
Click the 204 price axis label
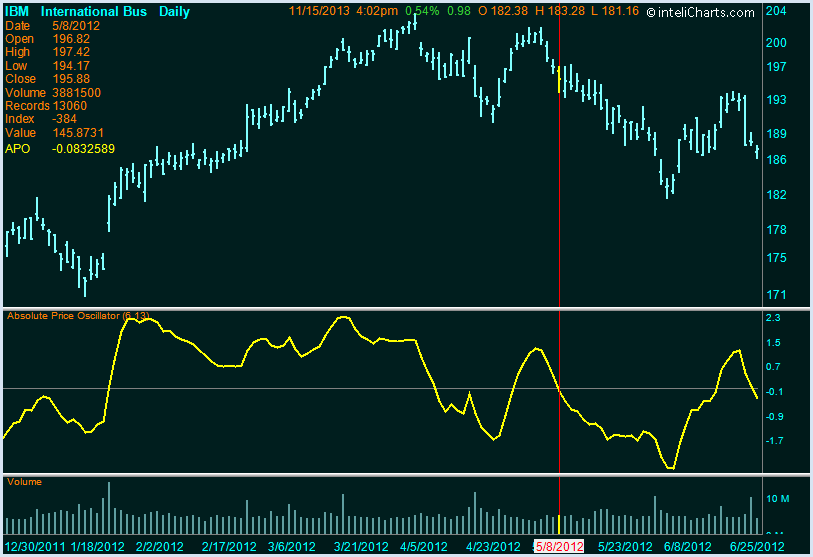coord(776,11)
